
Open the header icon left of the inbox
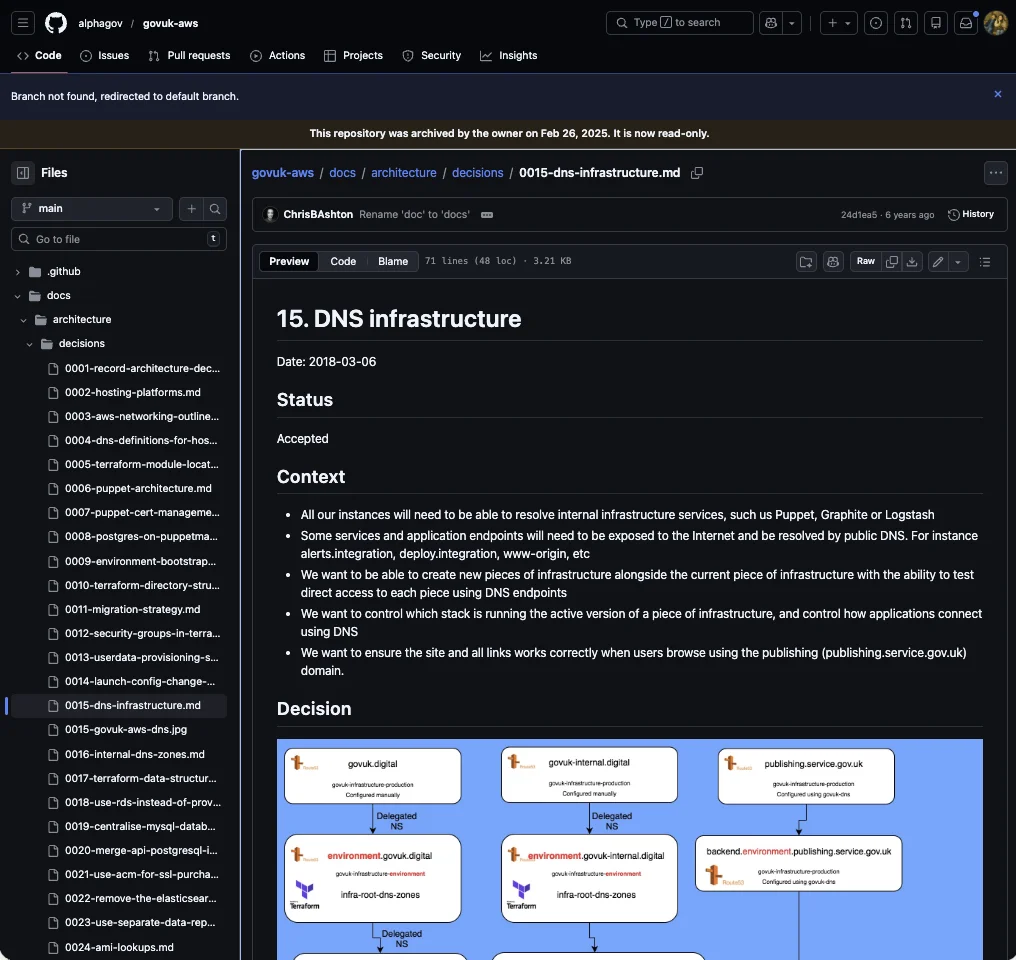coord(936,23)
